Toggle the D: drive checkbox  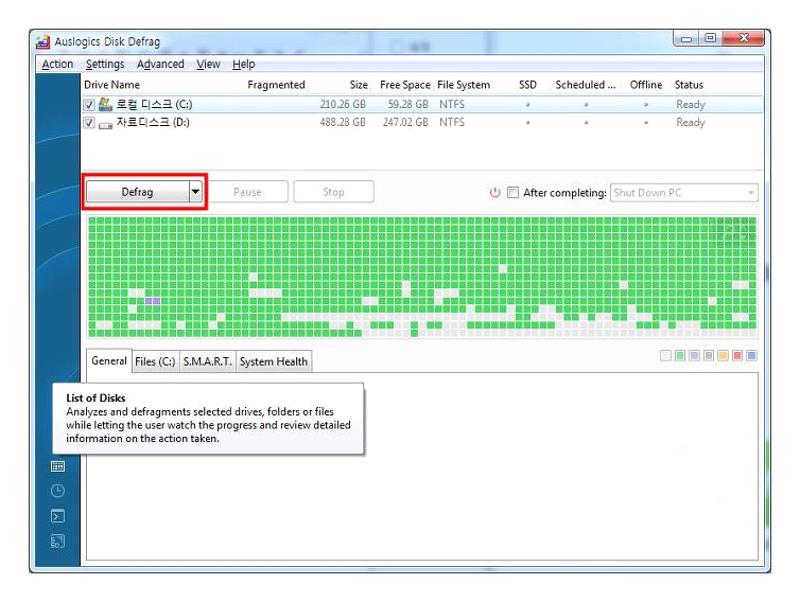tap(89, 122)
